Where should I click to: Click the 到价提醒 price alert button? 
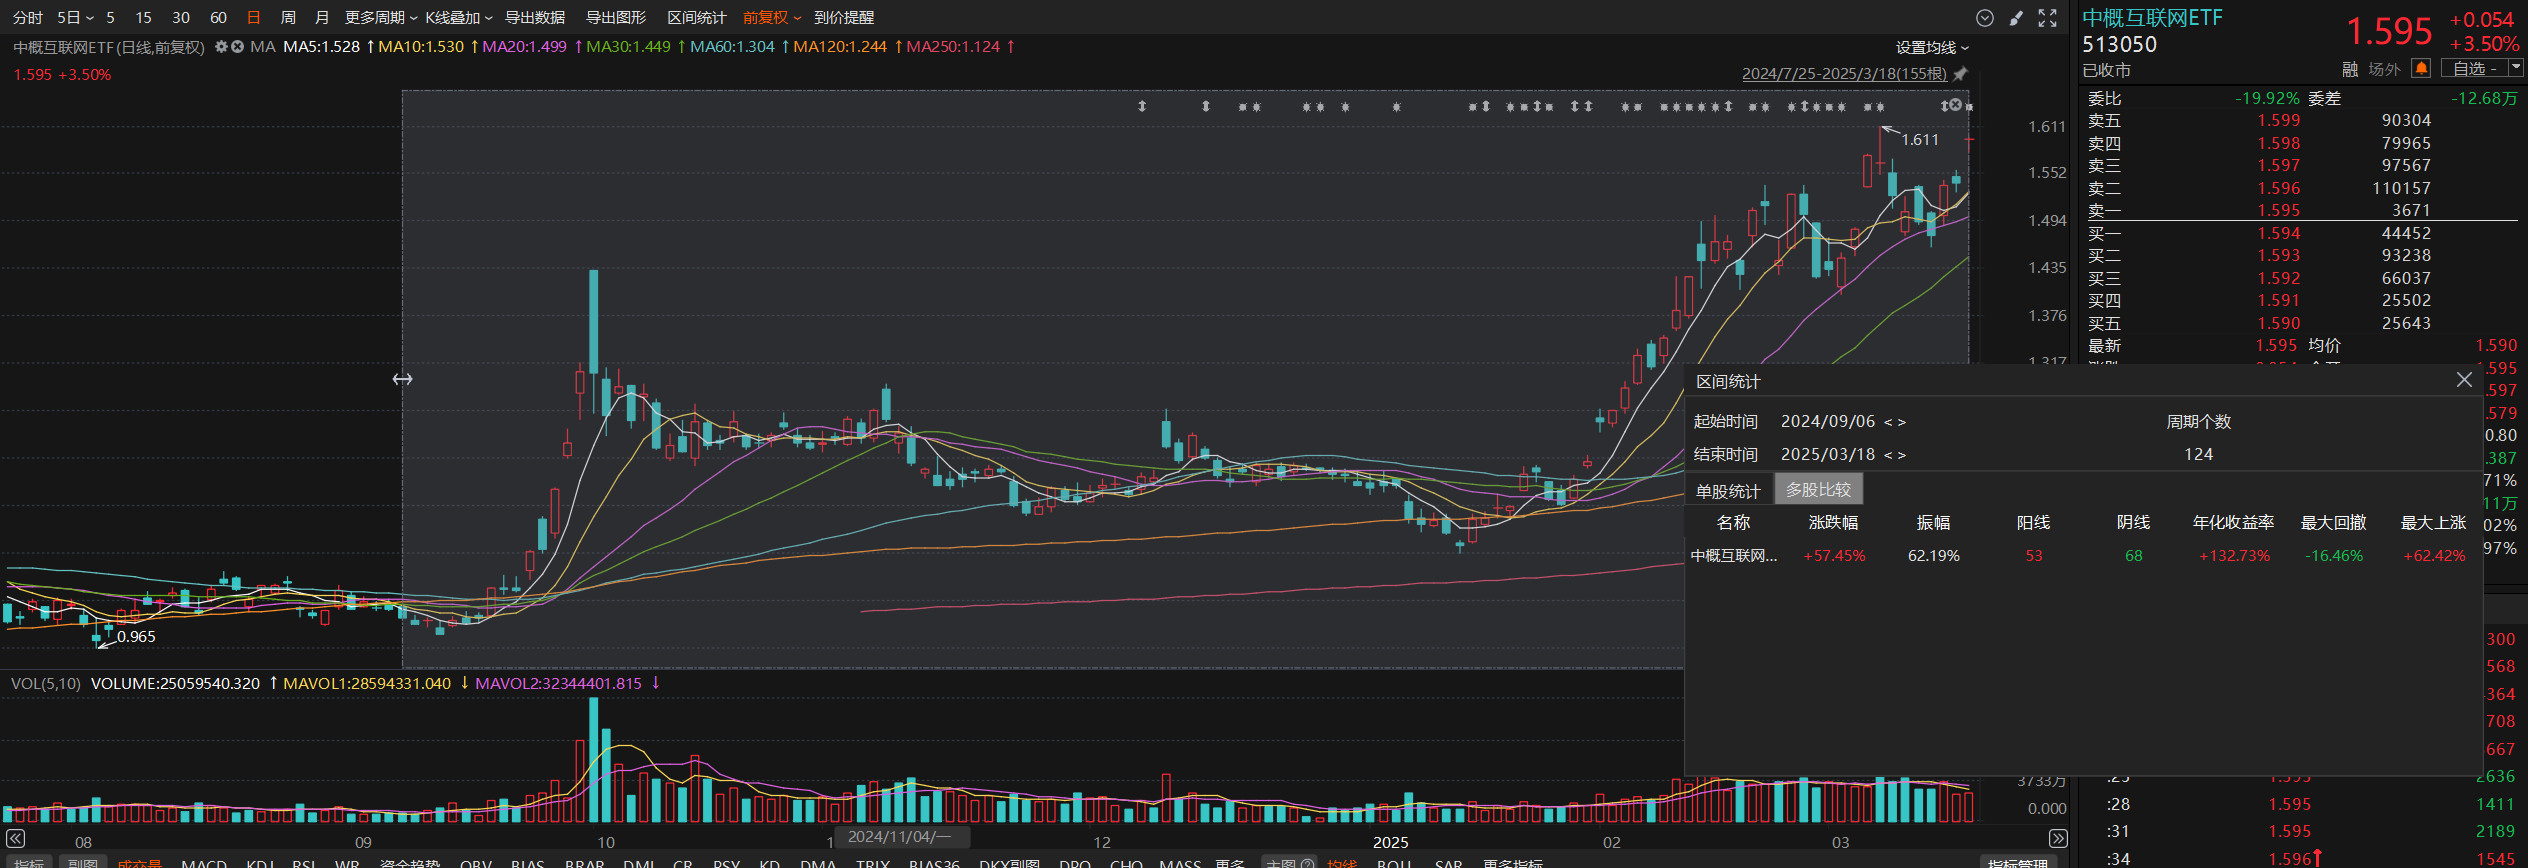coord(844,18)
